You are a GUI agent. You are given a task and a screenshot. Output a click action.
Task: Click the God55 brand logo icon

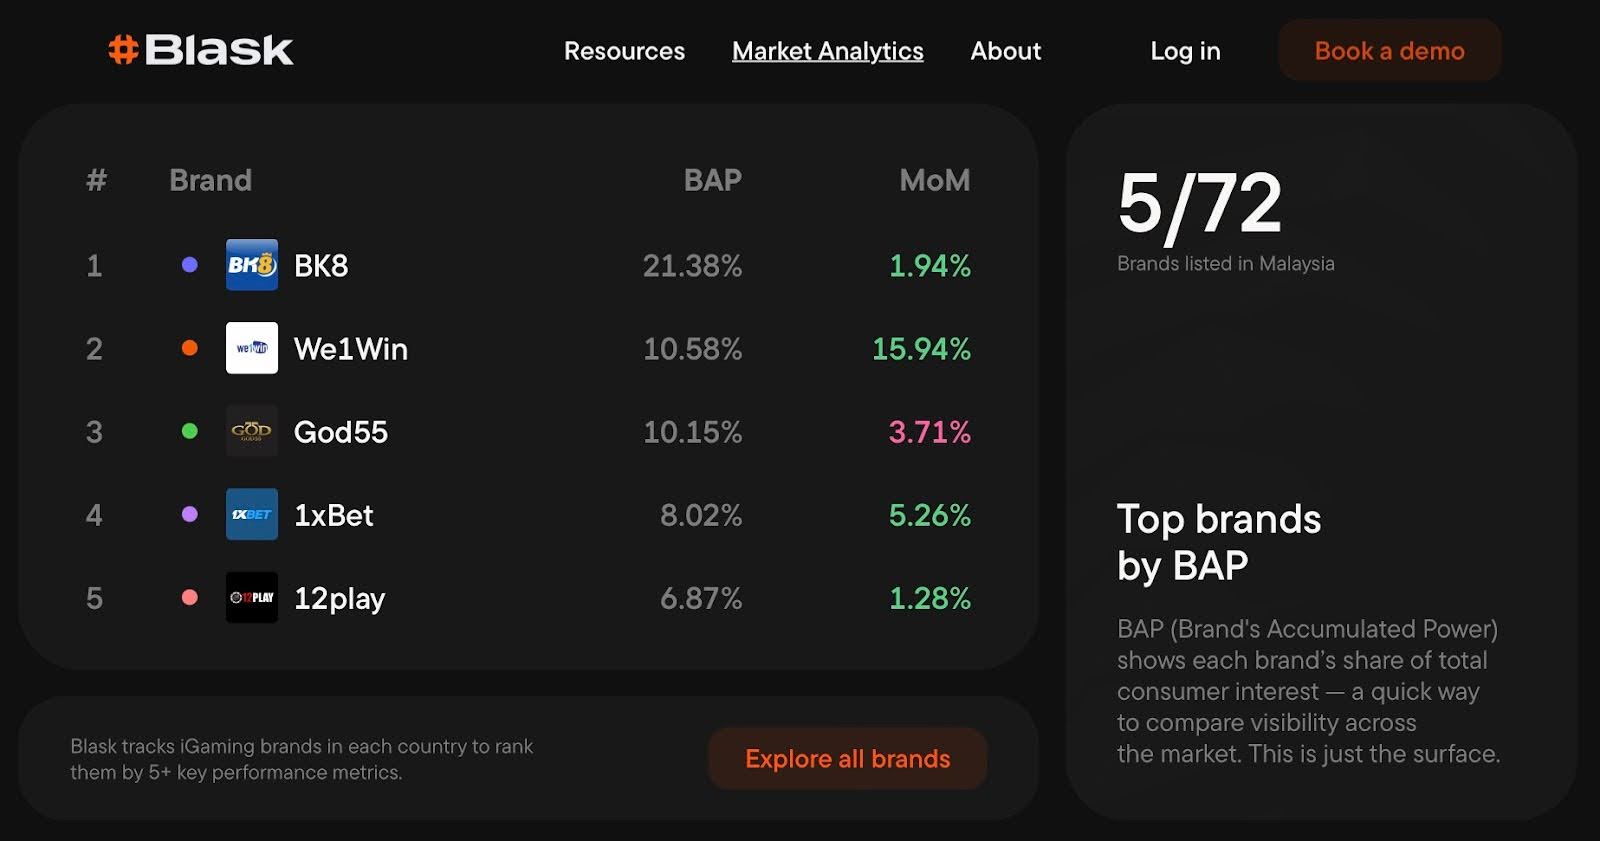click(252, 431)
